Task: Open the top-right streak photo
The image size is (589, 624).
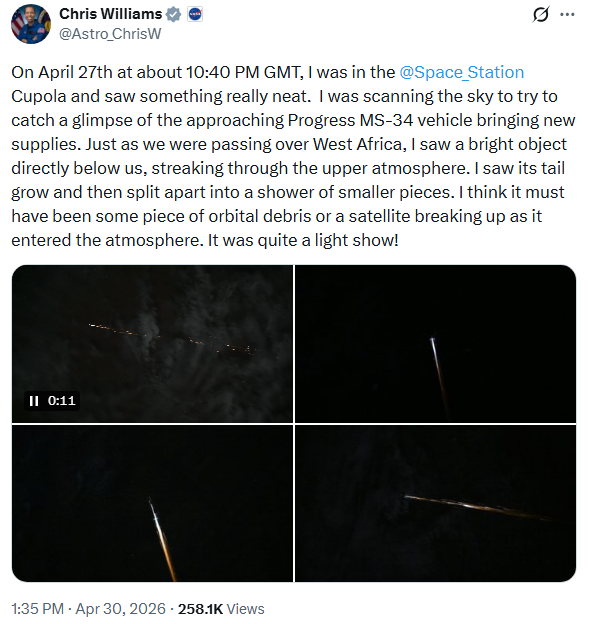Action: coord(435,343)
